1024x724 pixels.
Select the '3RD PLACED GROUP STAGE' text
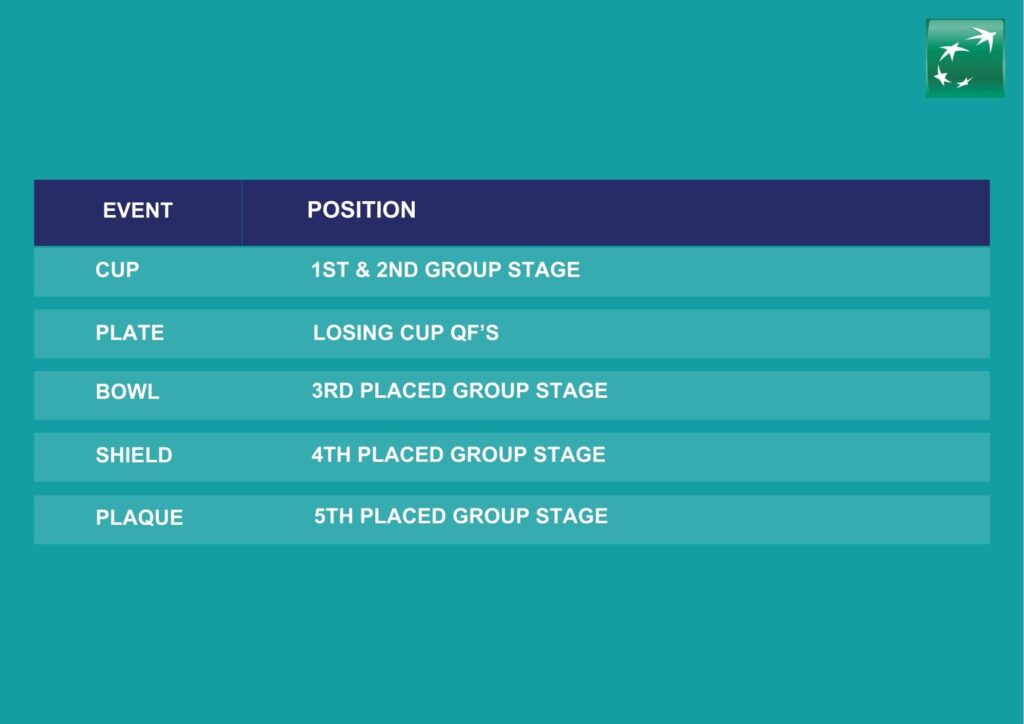click(460, 390)
